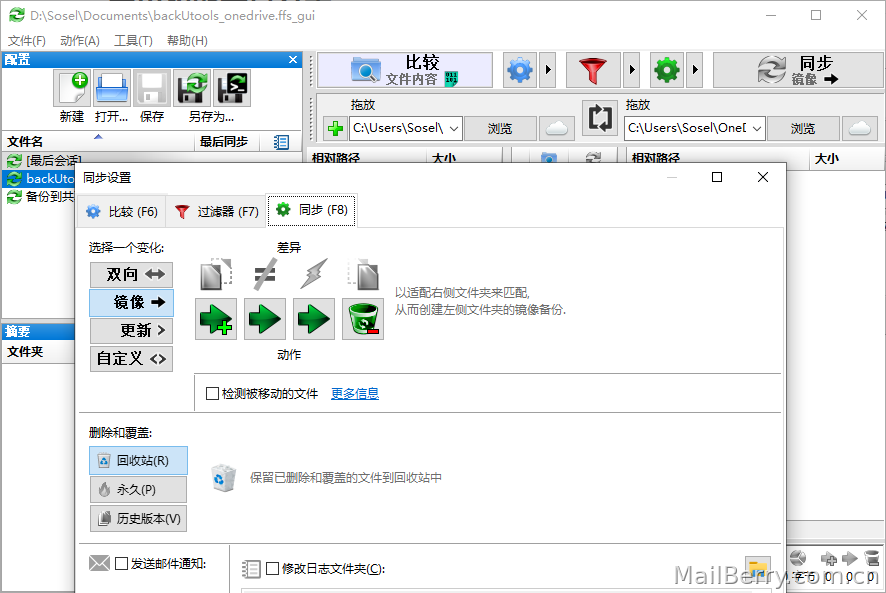
Task: Click the 保存 floppy disk icon
Action: pos(151,88)
